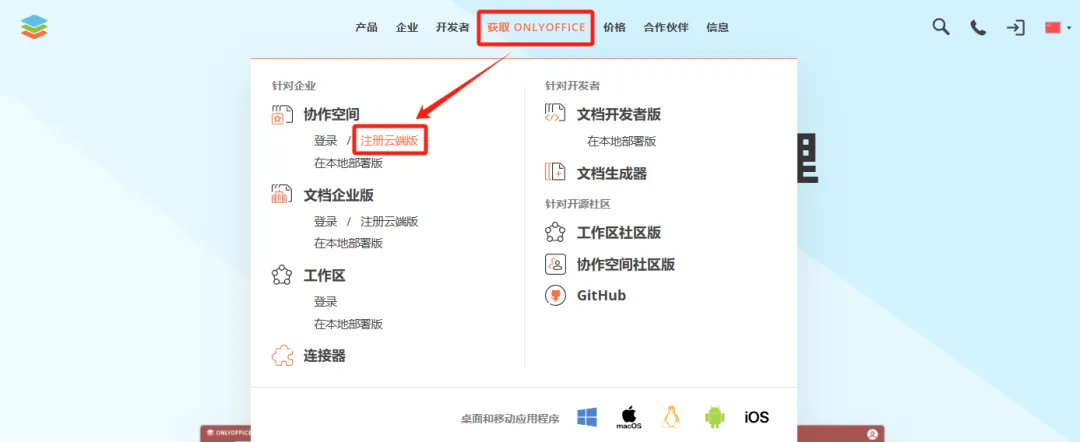Screen dimensions: 1080x442
Task: Open the China flag language selector
Action: [1057, 28]
